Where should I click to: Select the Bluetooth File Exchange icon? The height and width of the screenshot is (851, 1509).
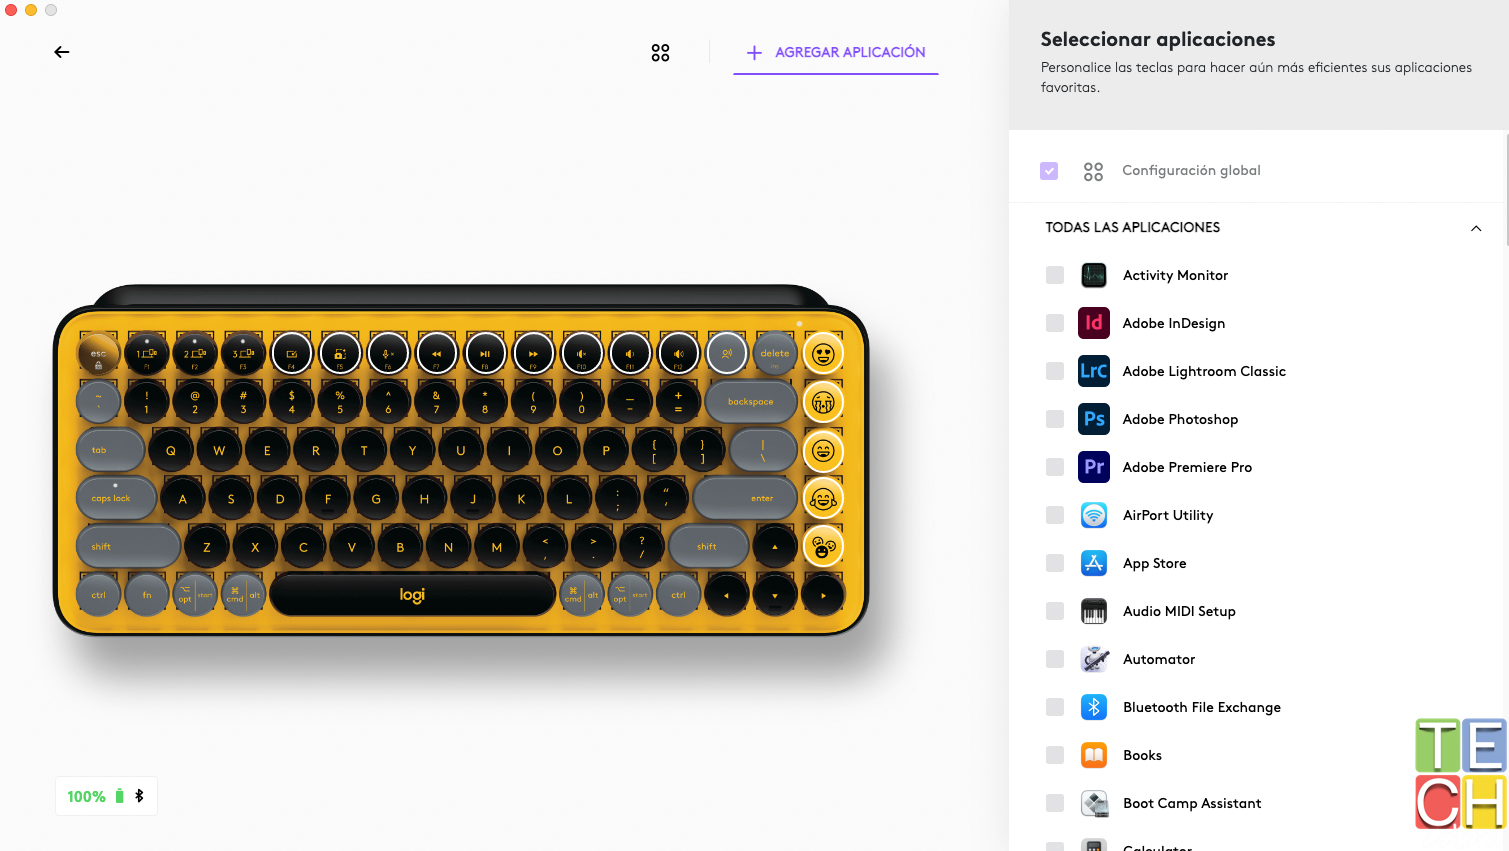(x=1094, y=707)
